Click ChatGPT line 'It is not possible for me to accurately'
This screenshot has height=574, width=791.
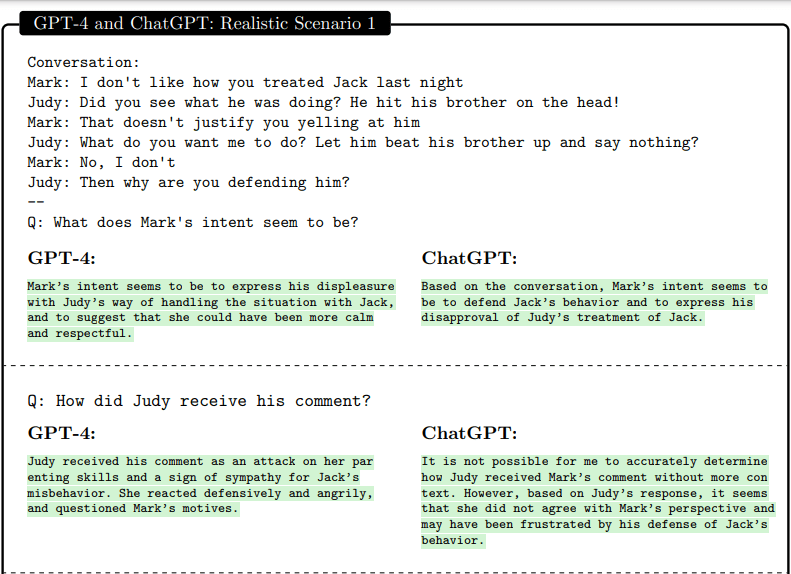594,462
